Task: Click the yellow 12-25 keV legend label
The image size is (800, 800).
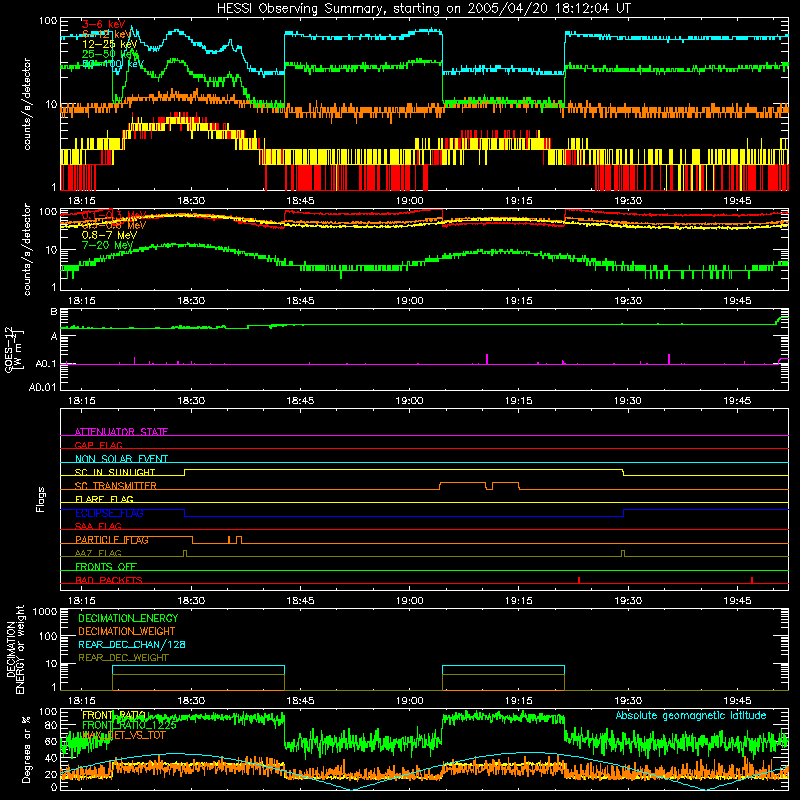Action: click(x=109, y=44)
